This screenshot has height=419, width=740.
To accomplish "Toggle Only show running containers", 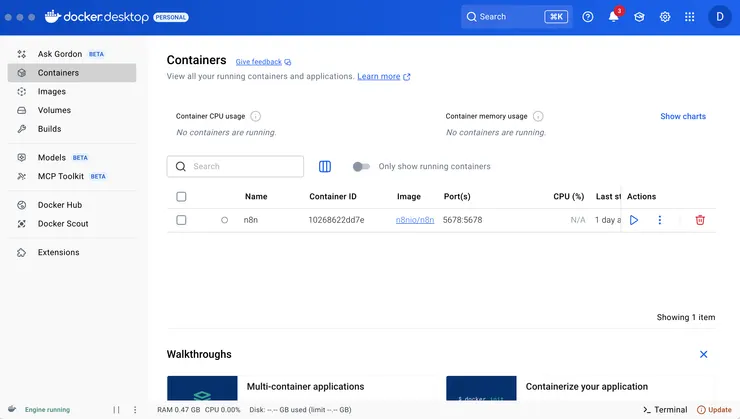I will 361,166.
